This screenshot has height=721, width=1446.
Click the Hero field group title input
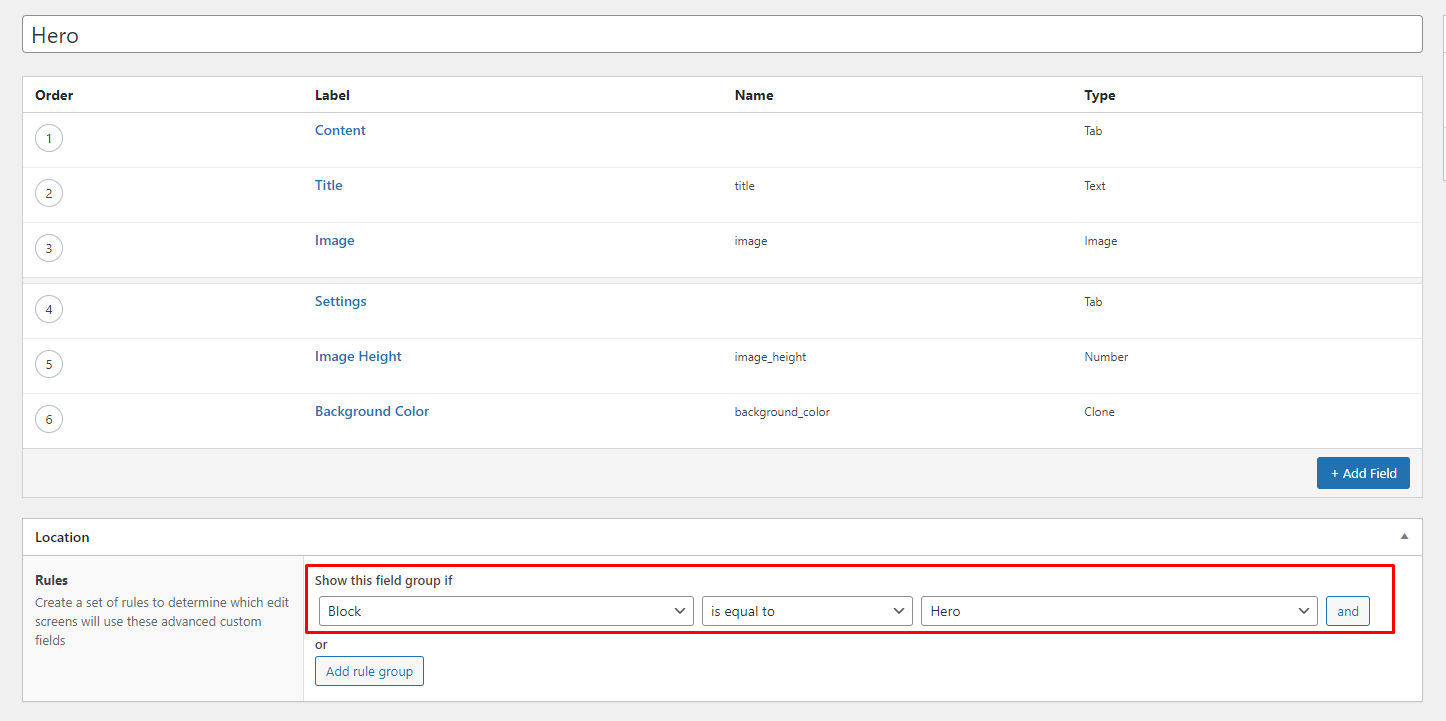pos(721,35)
